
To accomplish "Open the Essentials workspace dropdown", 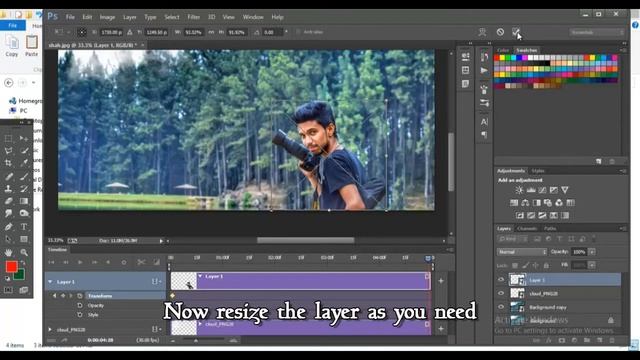I will [597, 32].
